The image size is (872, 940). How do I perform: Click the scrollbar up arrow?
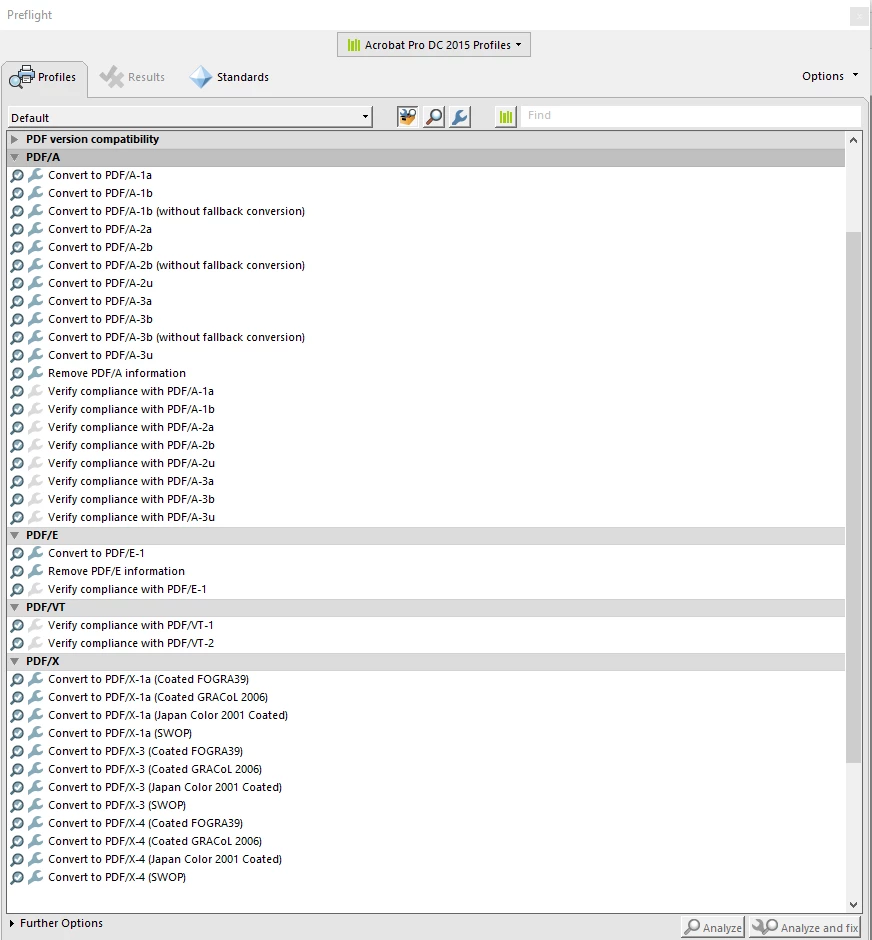coord(853,140)
